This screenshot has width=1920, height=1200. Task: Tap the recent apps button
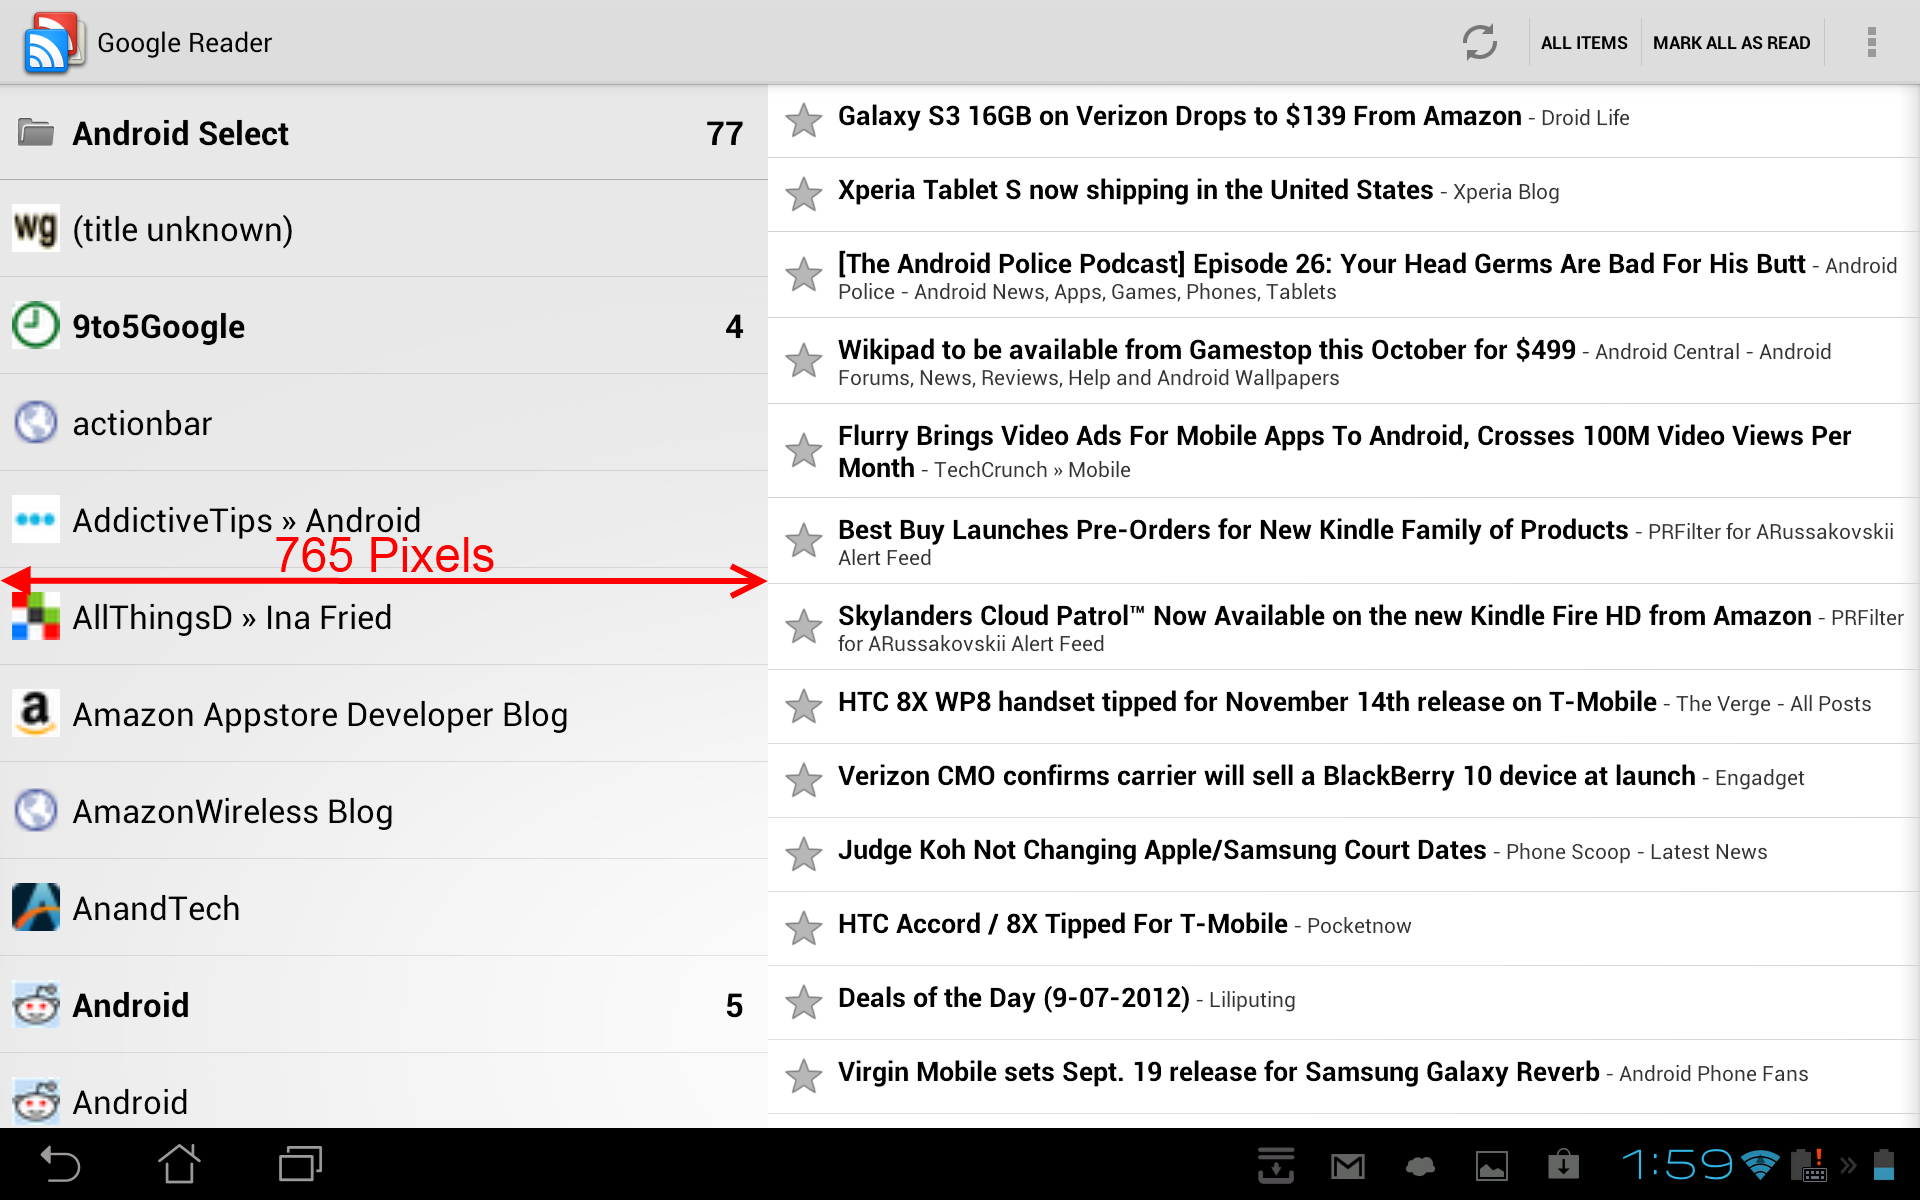click(x=300, y=1164)
